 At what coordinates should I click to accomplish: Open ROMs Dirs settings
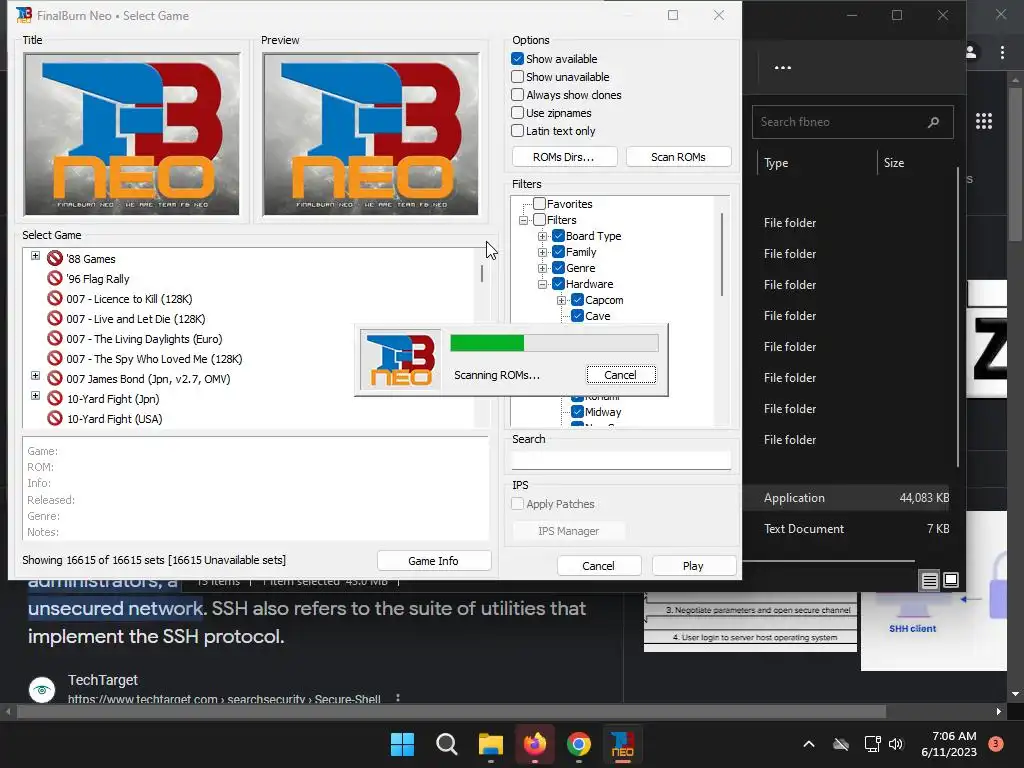click(564, 157)
